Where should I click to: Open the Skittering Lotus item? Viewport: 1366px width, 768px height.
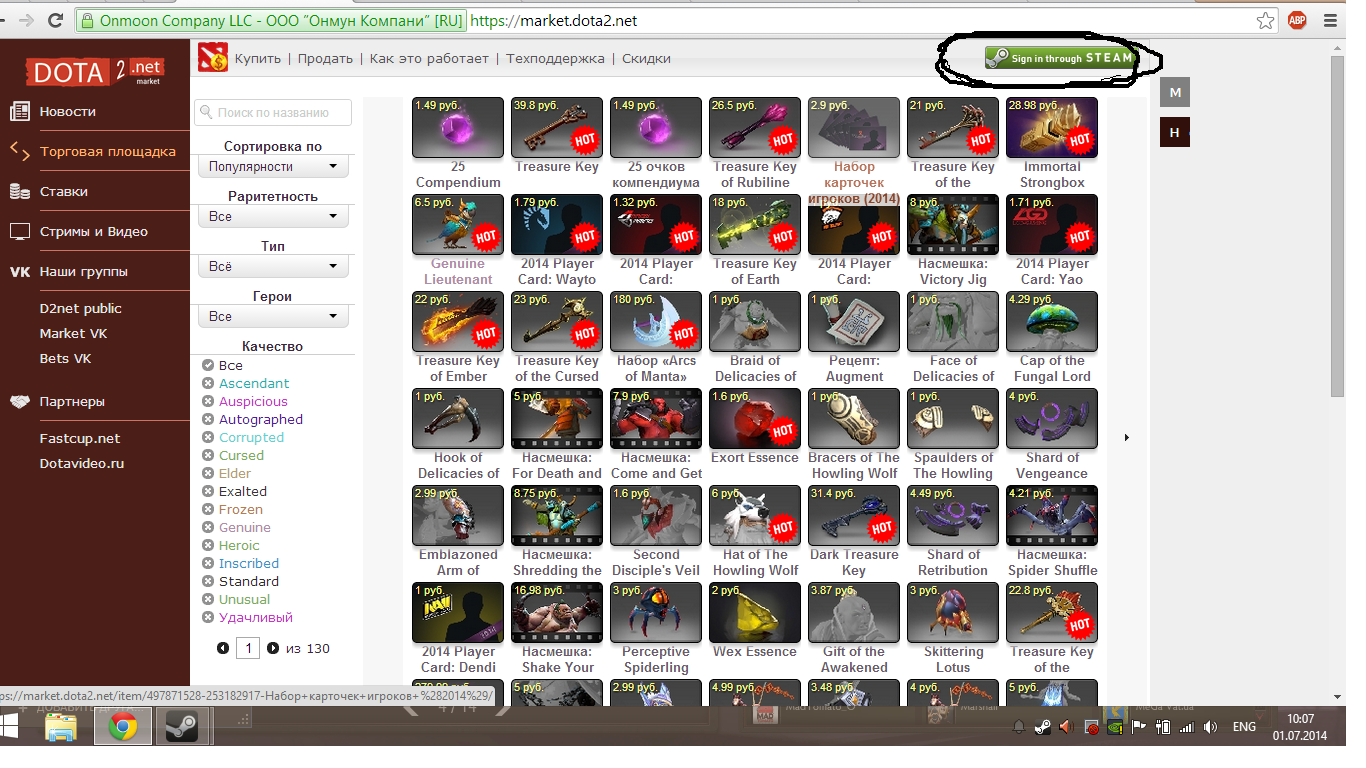coord(953,612)
